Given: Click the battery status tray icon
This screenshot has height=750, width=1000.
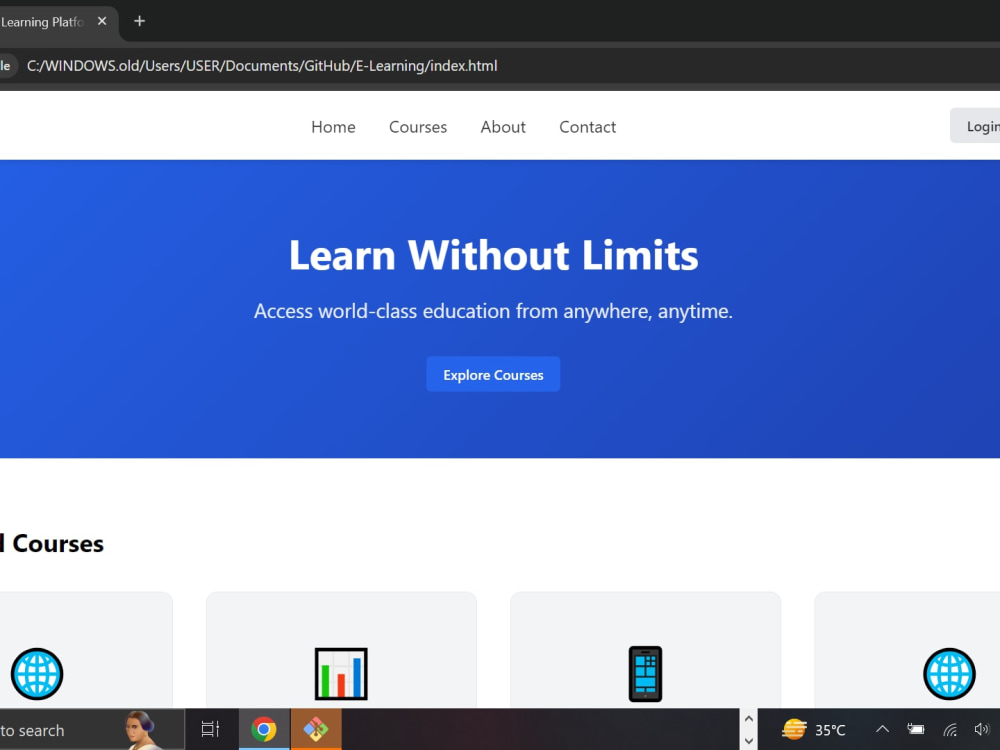Looking at the screenshot, I should [x=916, y=729].
